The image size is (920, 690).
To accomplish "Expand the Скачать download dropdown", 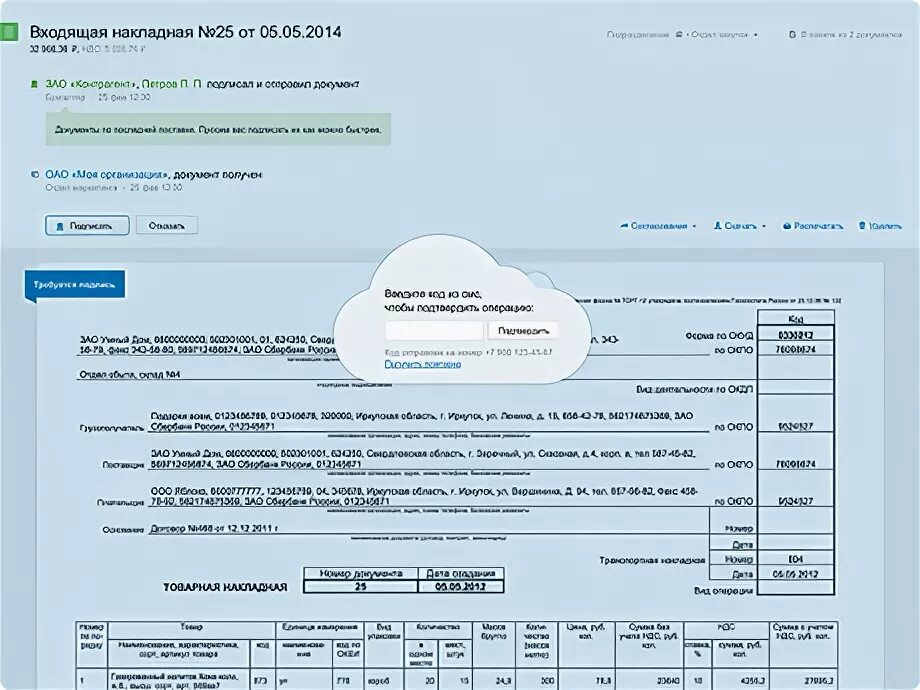I will click(x=740, y=226).
